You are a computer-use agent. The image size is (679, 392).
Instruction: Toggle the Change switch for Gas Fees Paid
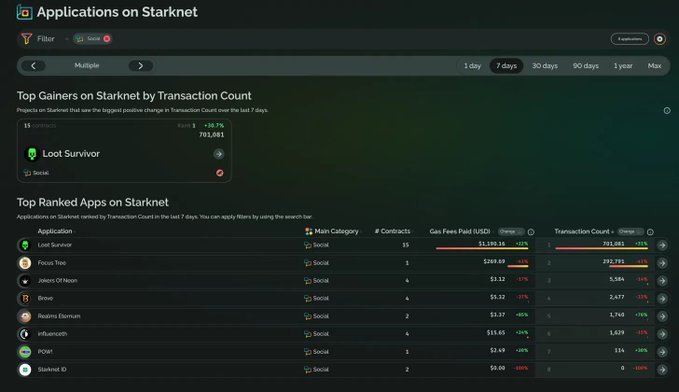(511, 232)
